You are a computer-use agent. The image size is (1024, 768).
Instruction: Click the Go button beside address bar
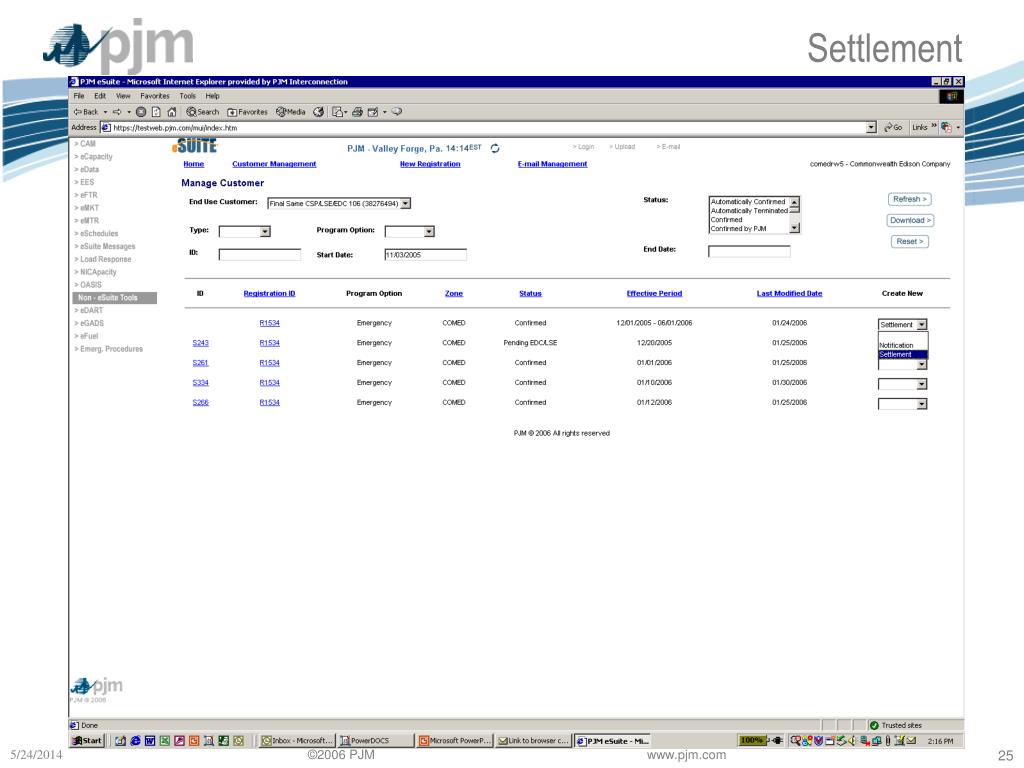click(x=893, y=127)
